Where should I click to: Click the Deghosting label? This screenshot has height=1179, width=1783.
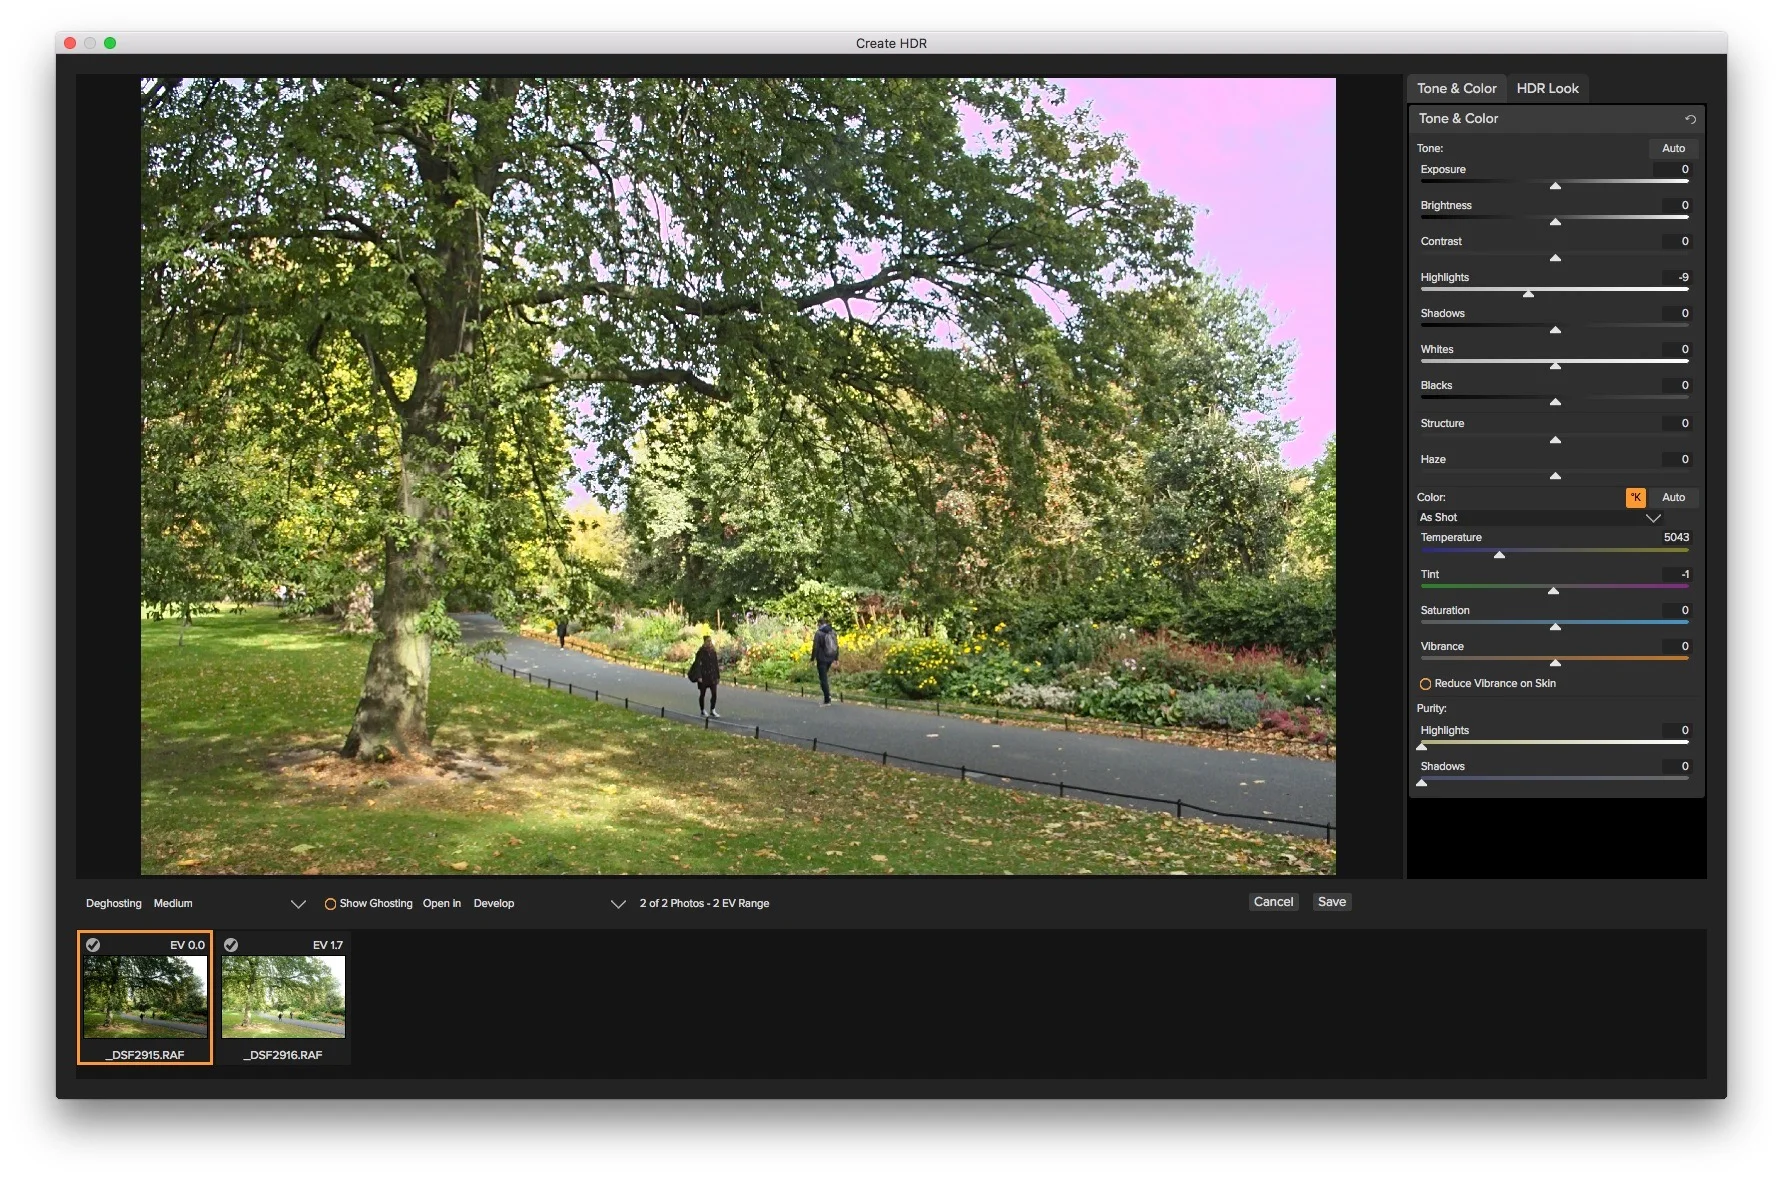(113, 903)
